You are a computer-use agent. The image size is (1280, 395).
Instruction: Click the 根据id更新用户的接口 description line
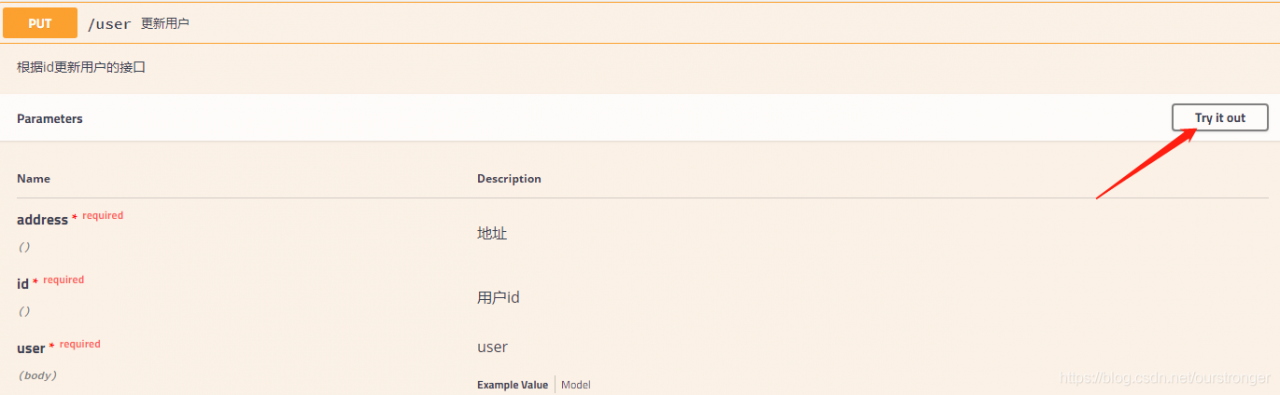tap(82, 68)
